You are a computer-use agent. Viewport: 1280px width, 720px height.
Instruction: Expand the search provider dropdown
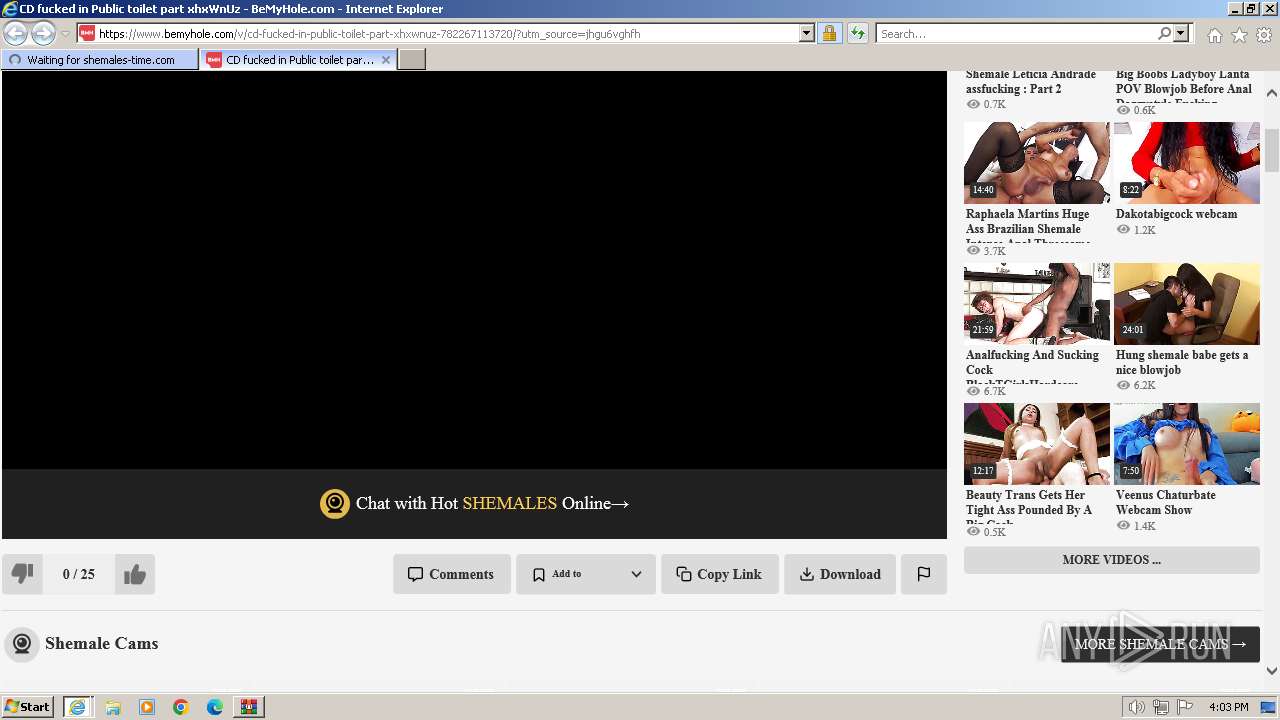(1181, 33)
